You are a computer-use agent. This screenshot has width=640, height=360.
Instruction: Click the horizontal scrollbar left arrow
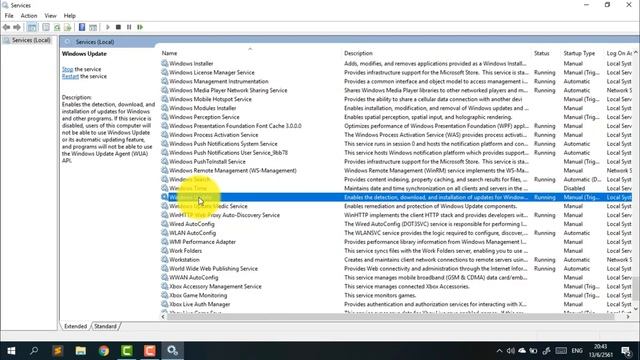click(163, 317)
